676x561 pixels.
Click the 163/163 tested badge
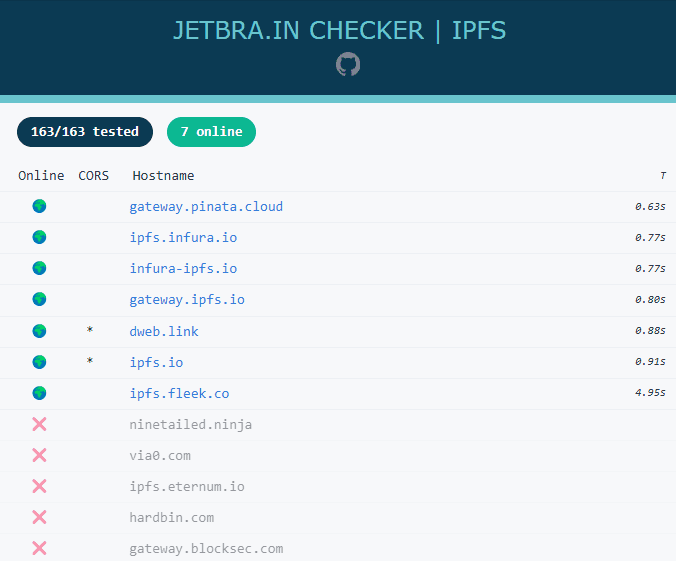(x=85, y=132)
